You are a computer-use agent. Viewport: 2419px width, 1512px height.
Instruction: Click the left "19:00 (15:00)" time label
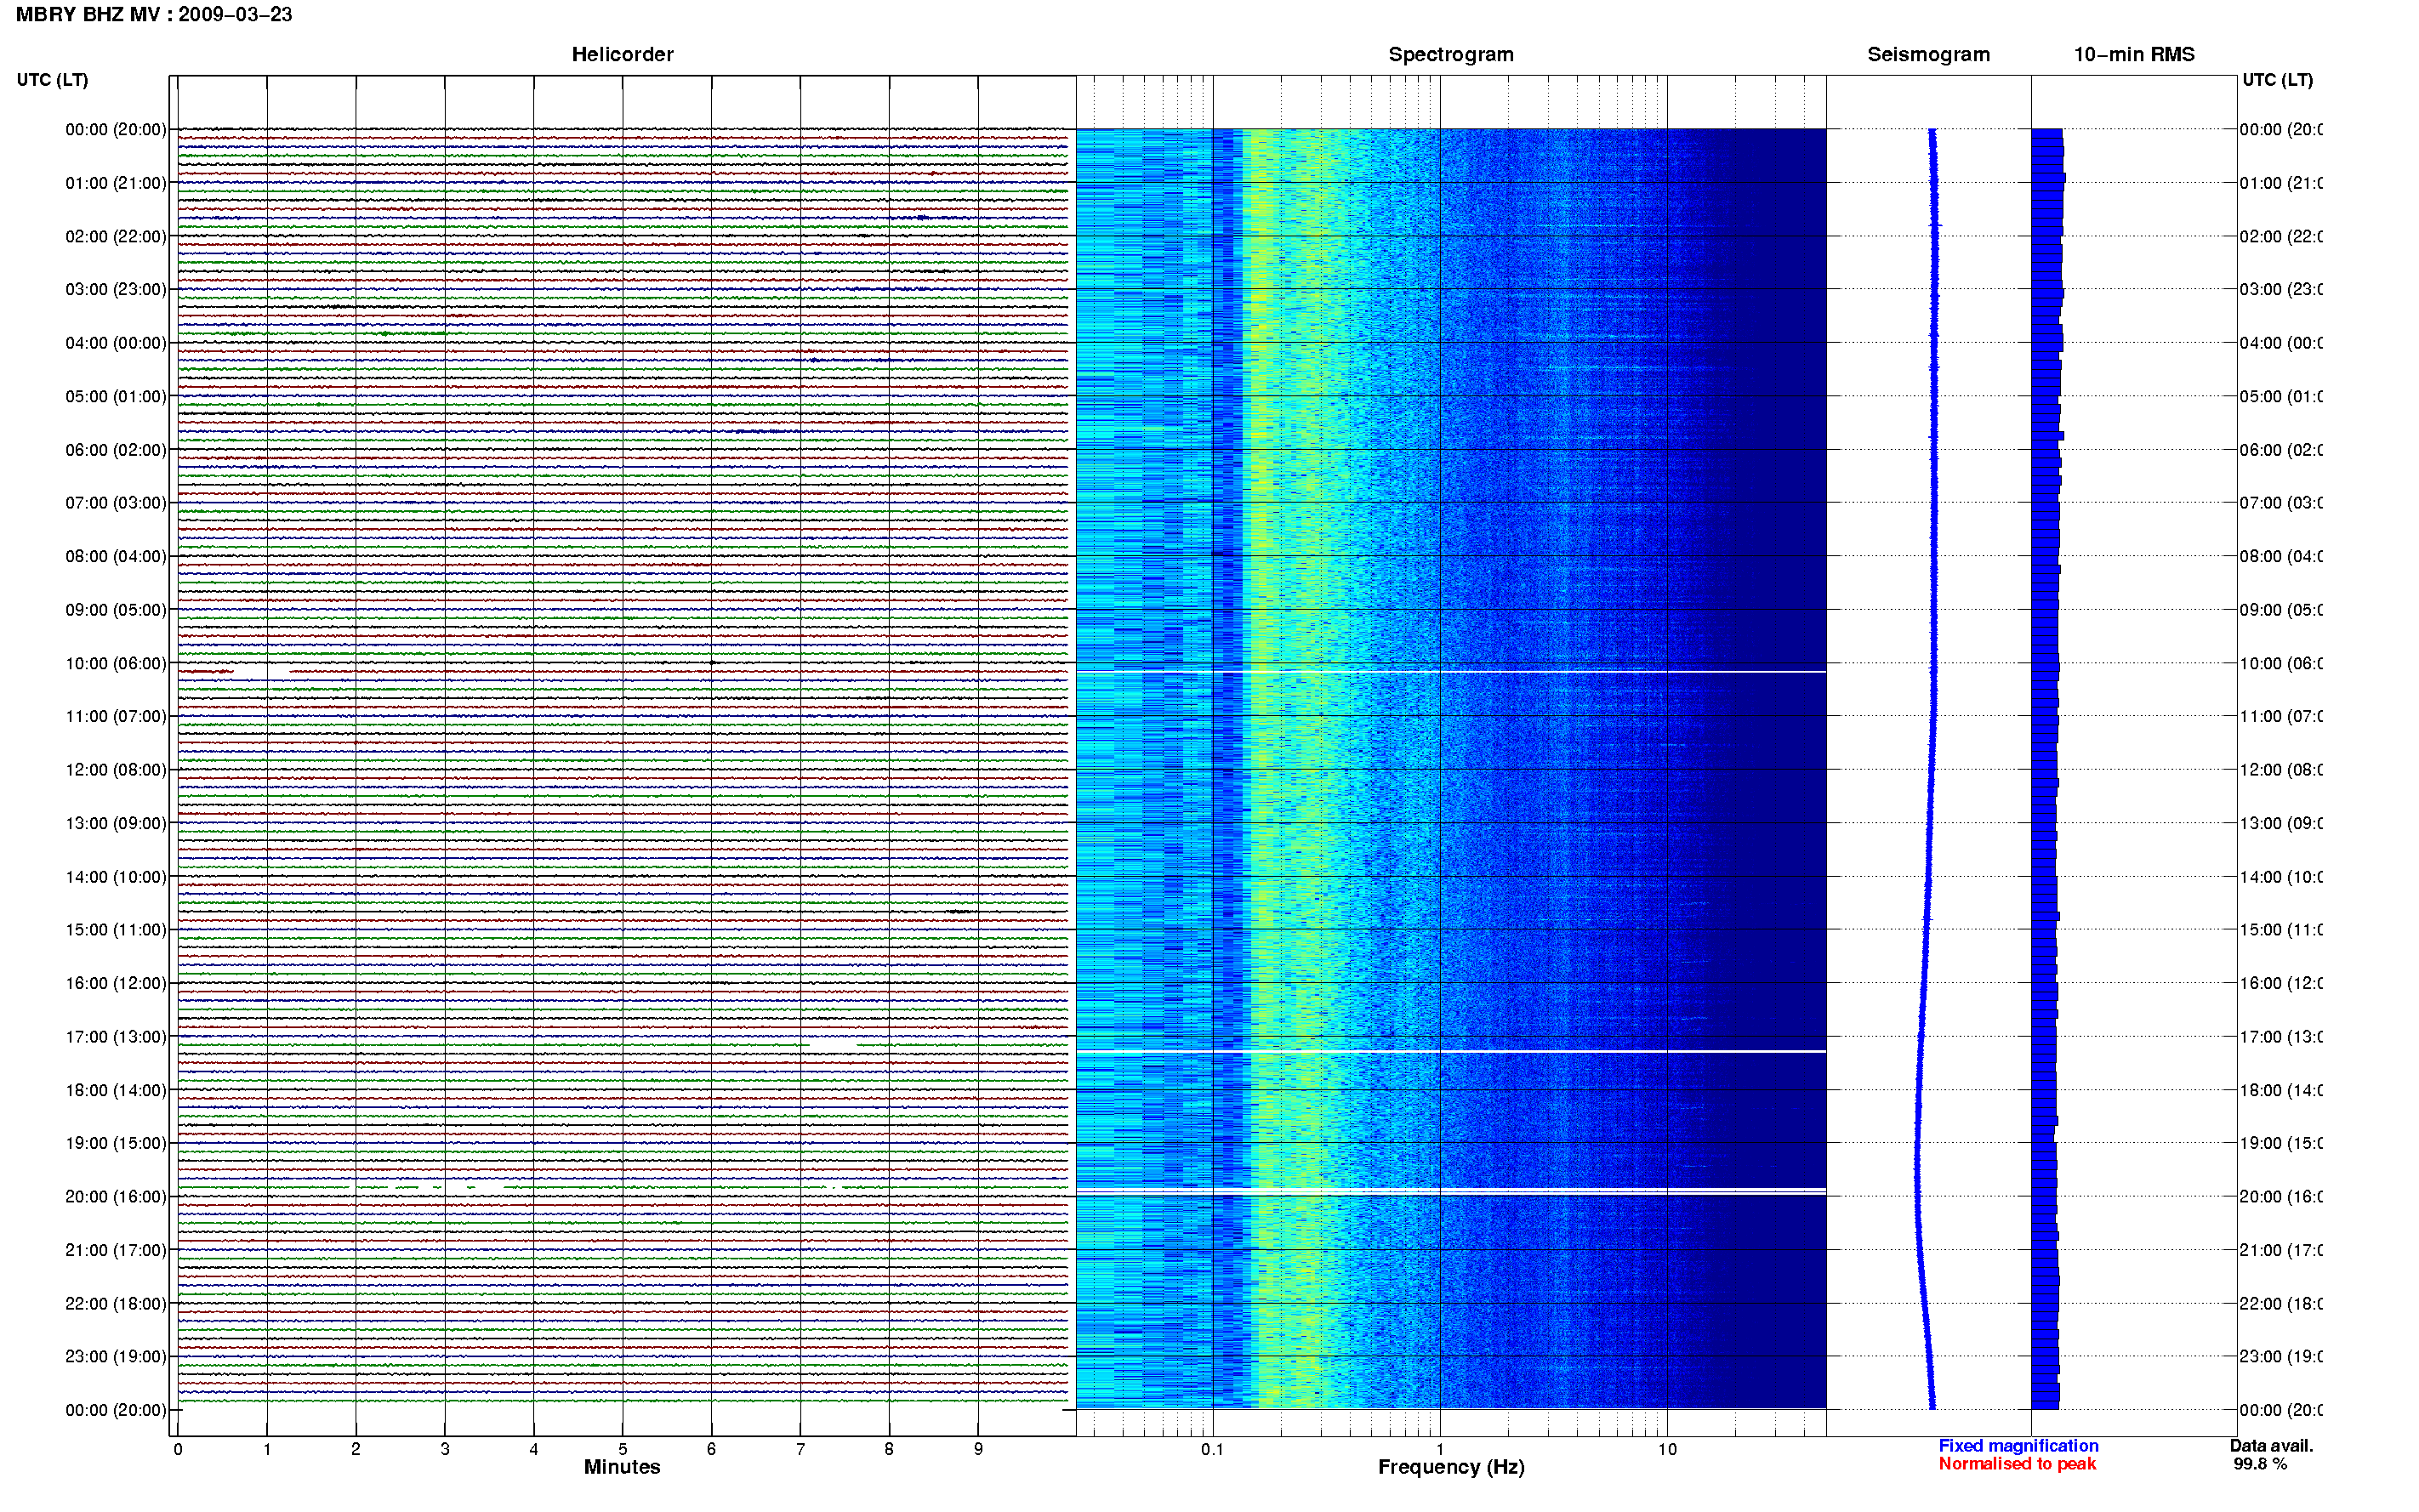[116, 1143]
